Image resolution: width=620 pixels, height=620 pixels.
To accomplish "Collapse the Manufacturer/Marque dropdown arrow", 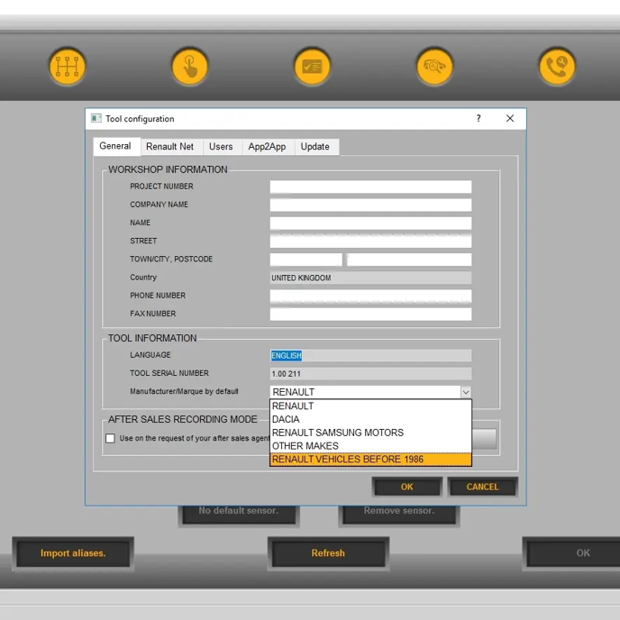I will 466,392.
